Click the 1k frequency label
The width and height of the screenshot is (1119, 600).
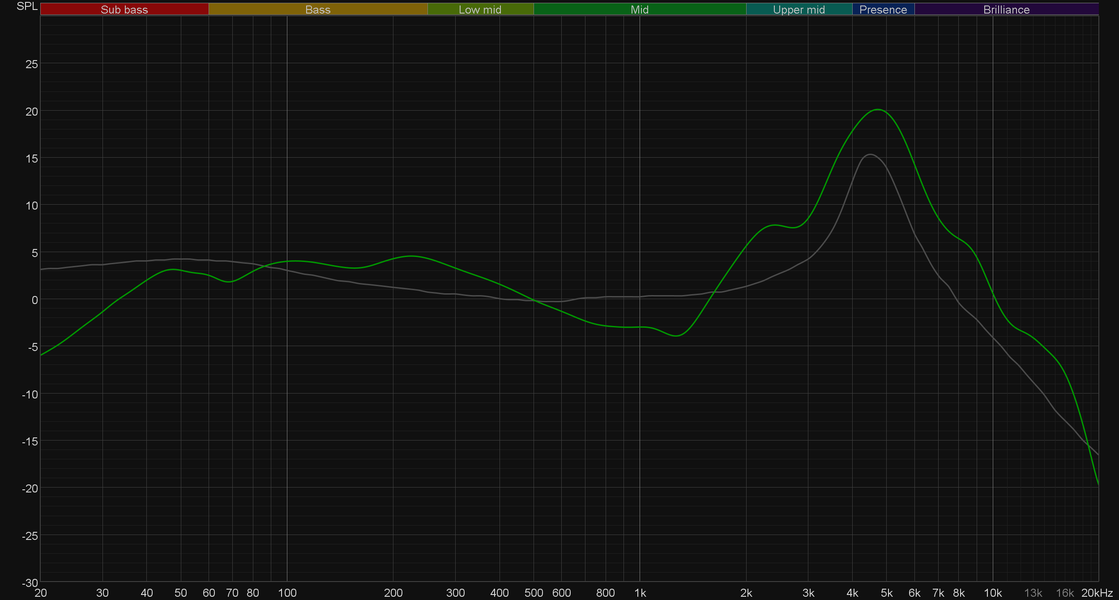[640, 593]
